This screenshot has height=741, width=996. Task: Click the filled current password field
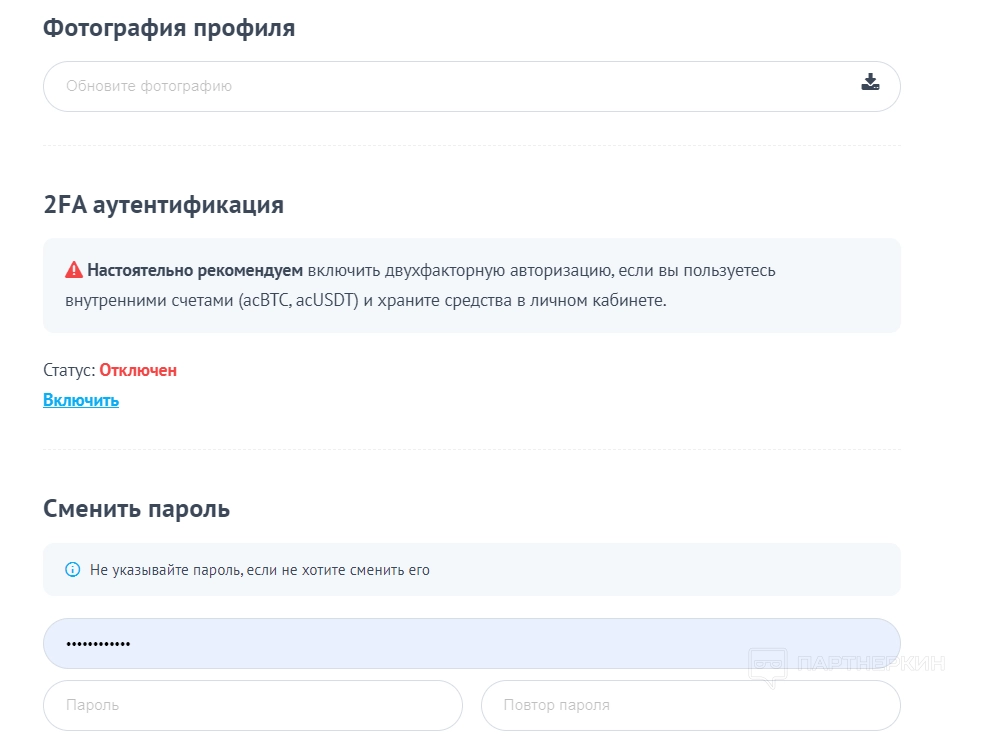point(470,643)
